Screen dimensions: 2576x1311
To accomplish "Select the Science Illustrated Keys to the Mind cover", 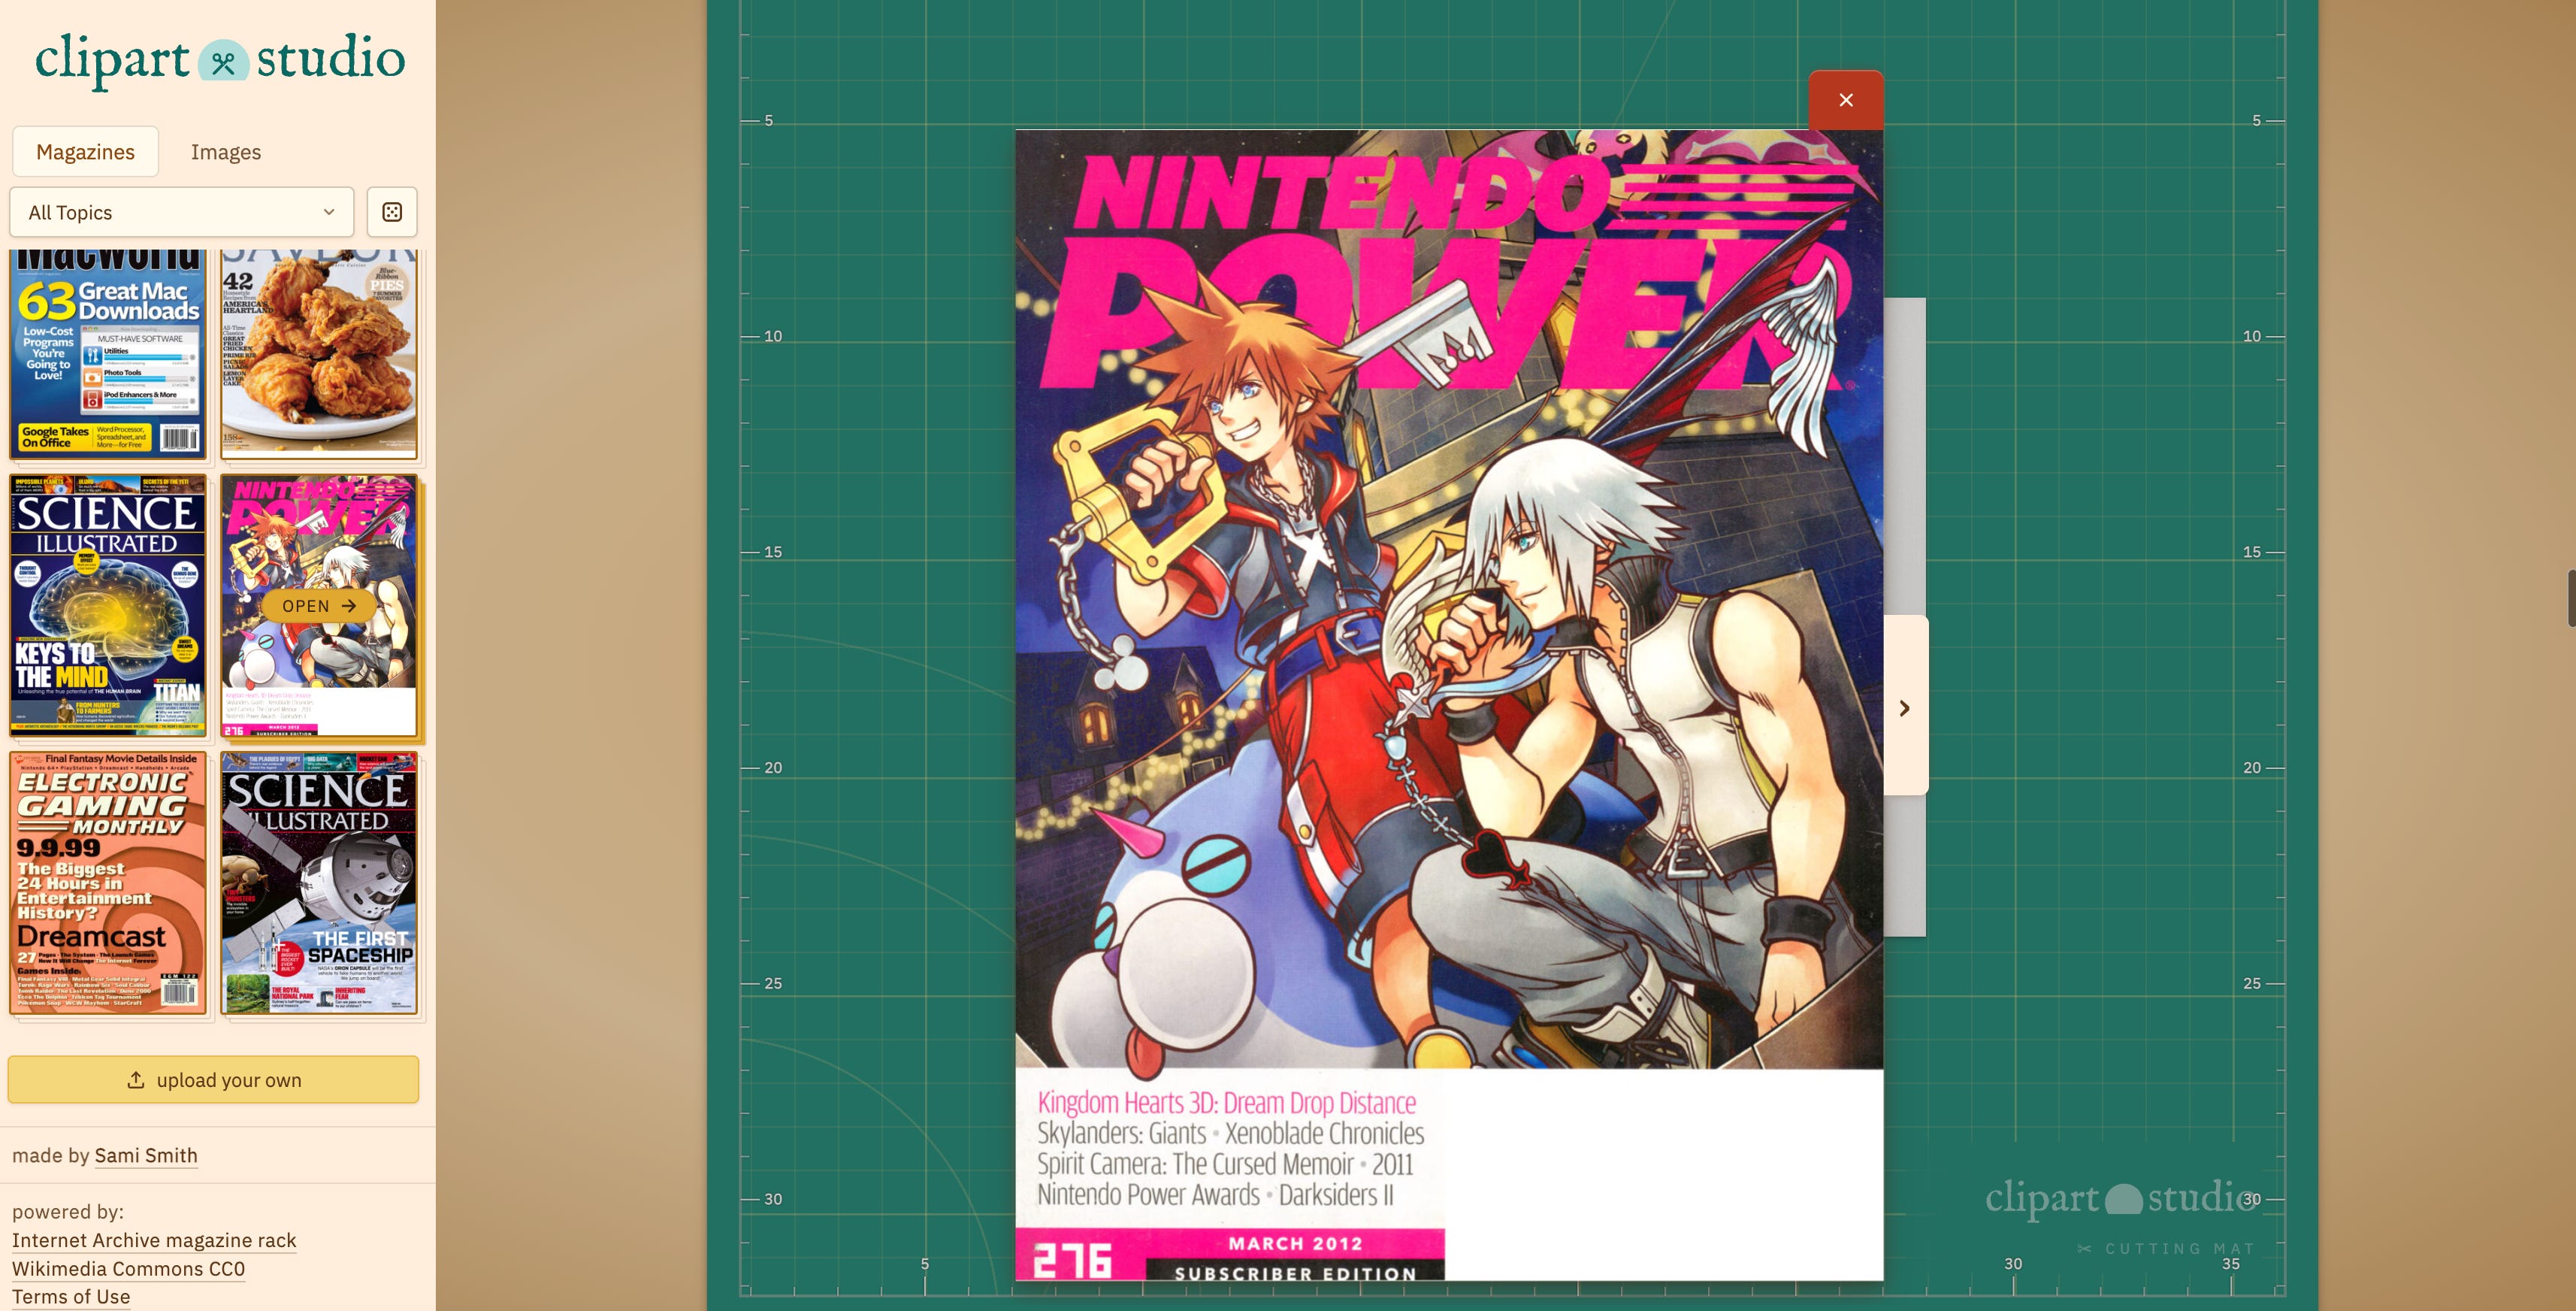I will click(x=108, y=605).
